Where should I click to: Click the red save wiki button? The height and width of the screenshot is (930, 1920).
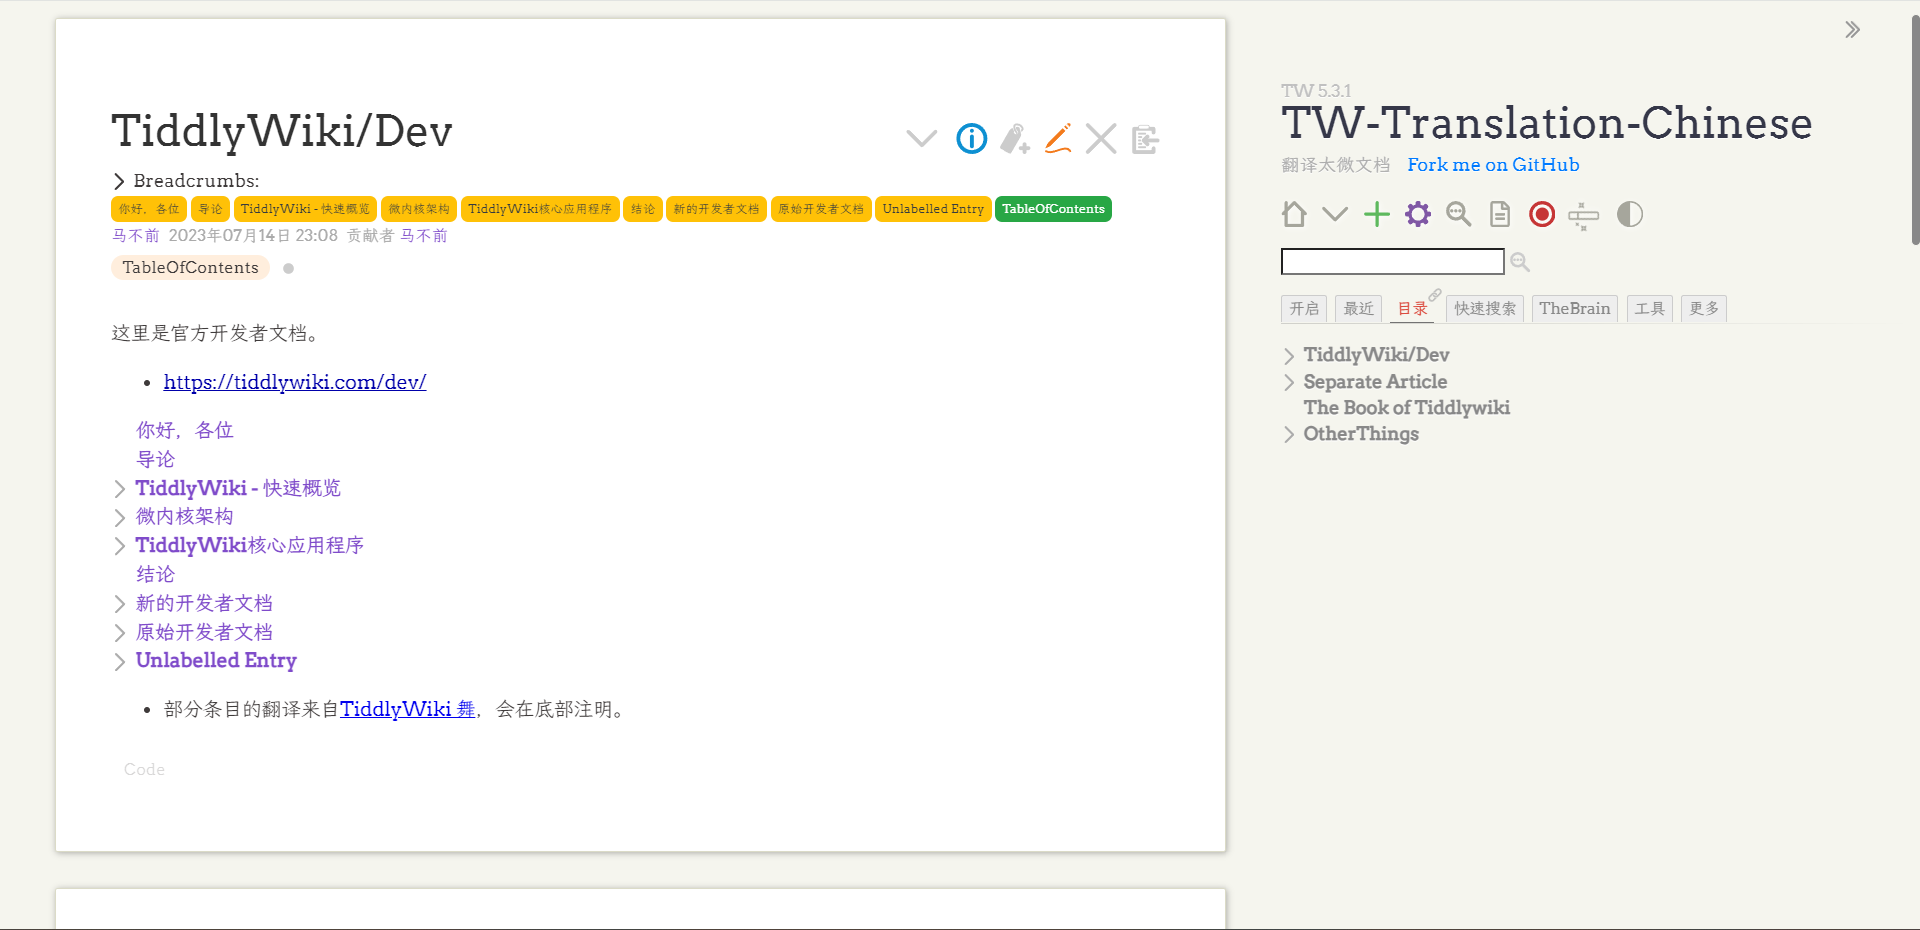click(1542, 214)
